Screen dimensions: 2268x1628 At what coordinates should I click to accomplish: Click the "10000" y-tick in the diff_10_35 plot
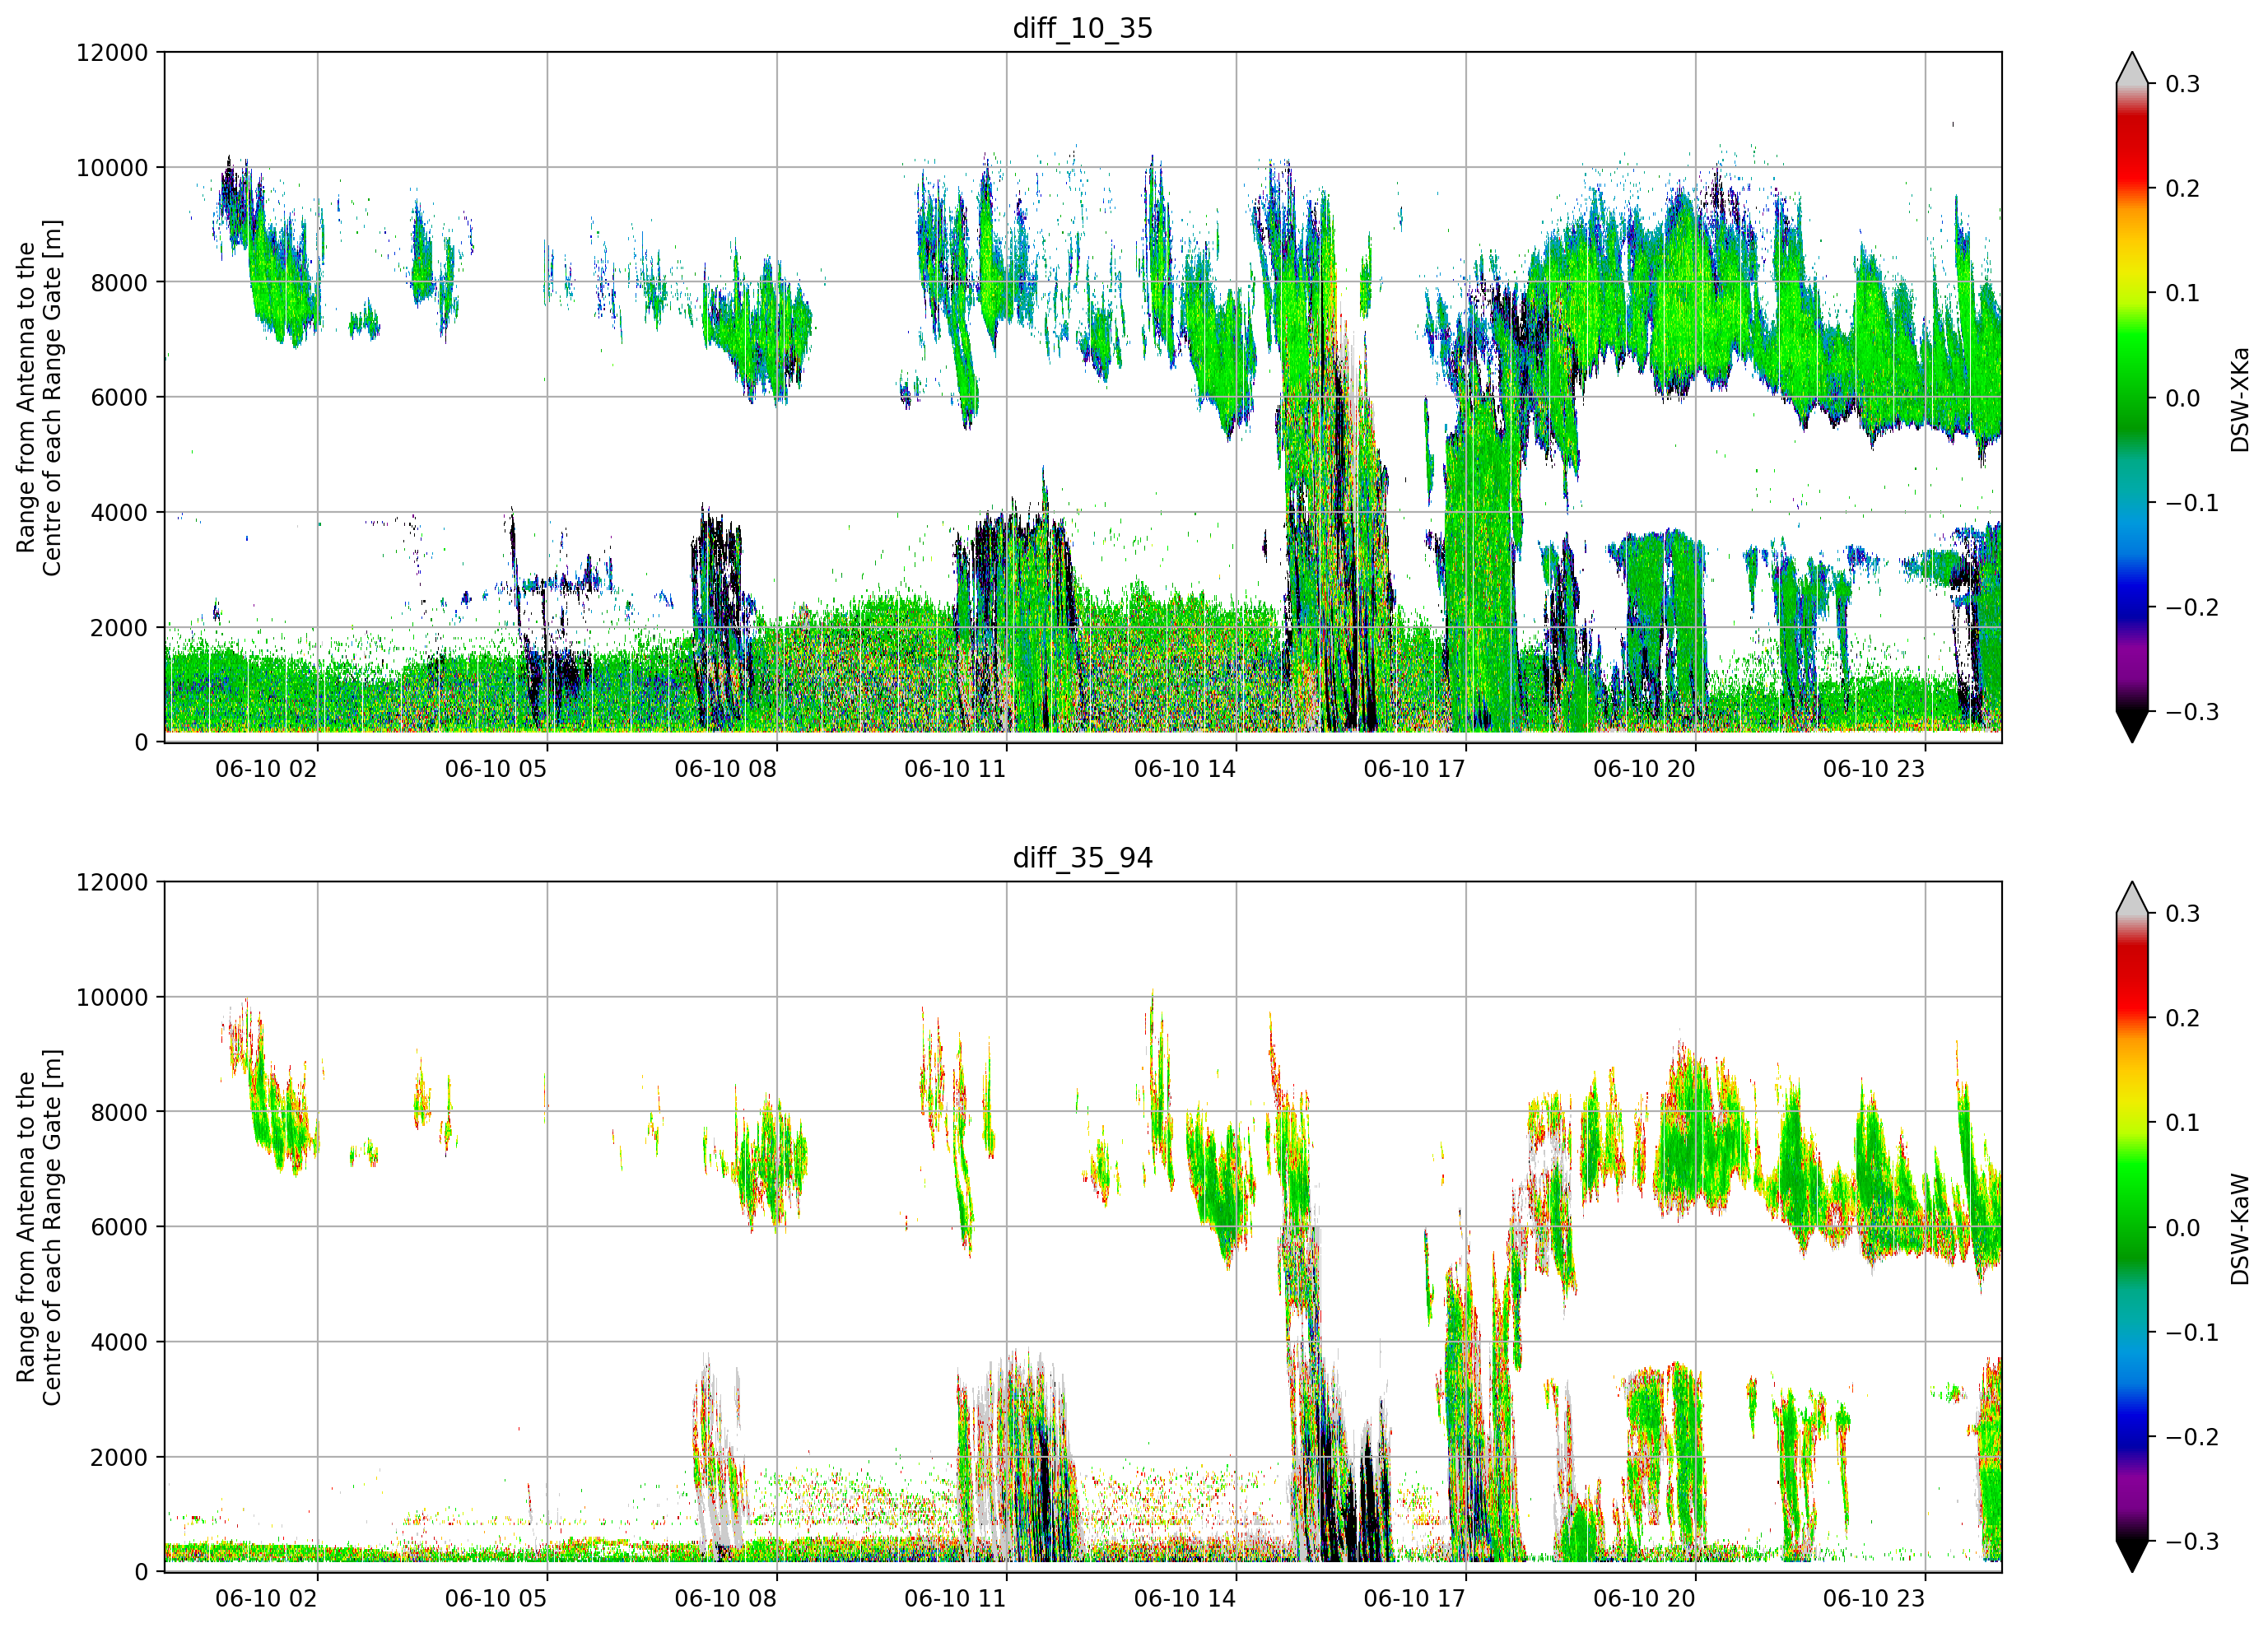tap(112, 168)
